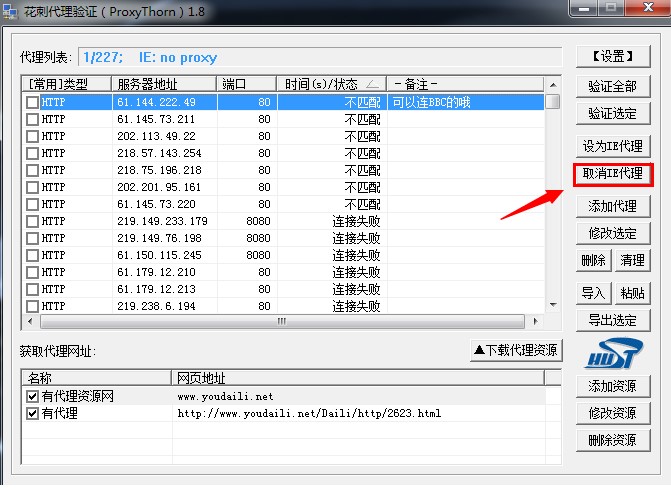Click 导出选定 export button
671x490 pixels.
coord(613,320)
